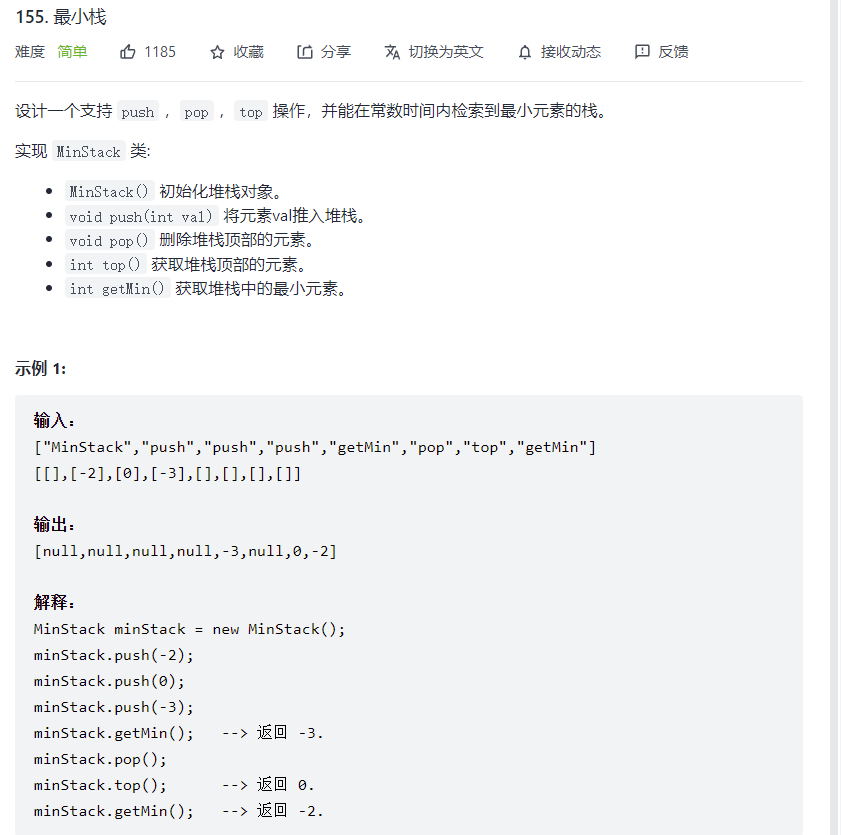Click the star favorite icon
Screen dimensions: 841x835
217,53
